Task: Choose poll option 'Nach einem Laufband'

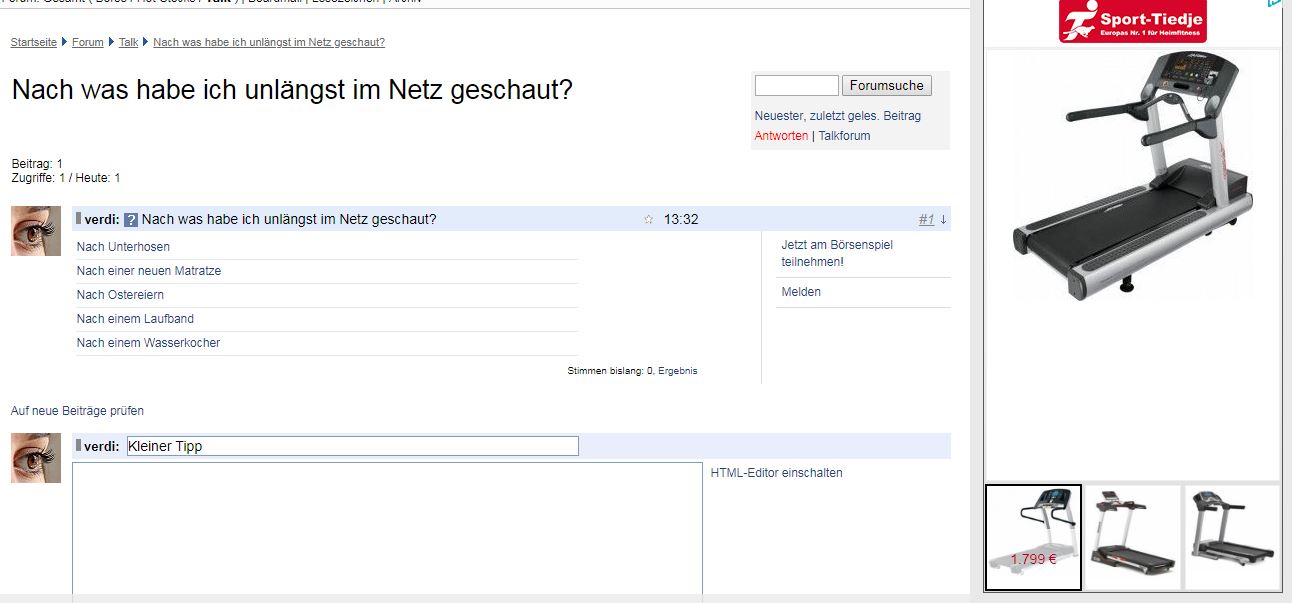Action: point(135,319)
